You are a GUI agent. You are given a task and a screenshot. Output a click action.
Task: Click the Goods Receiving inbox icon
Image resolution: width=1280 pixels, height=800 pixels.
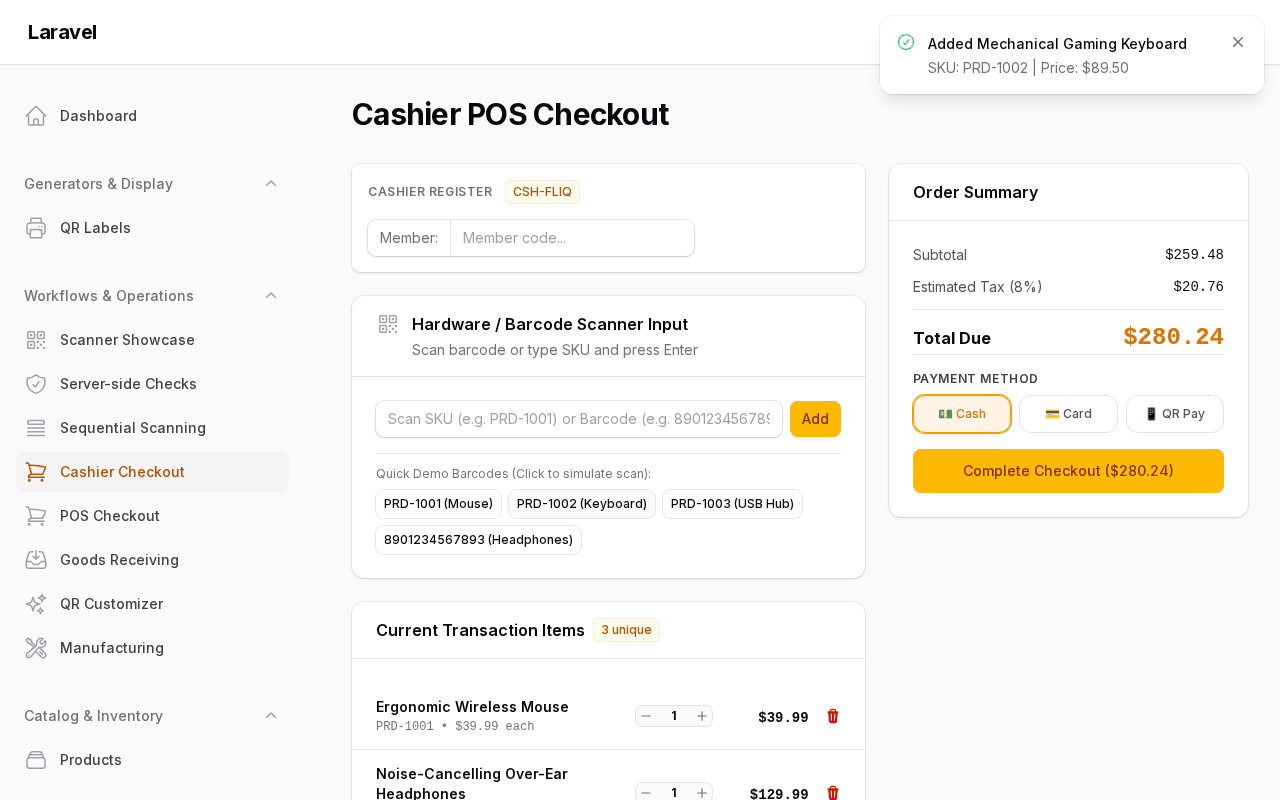[36, 560]
